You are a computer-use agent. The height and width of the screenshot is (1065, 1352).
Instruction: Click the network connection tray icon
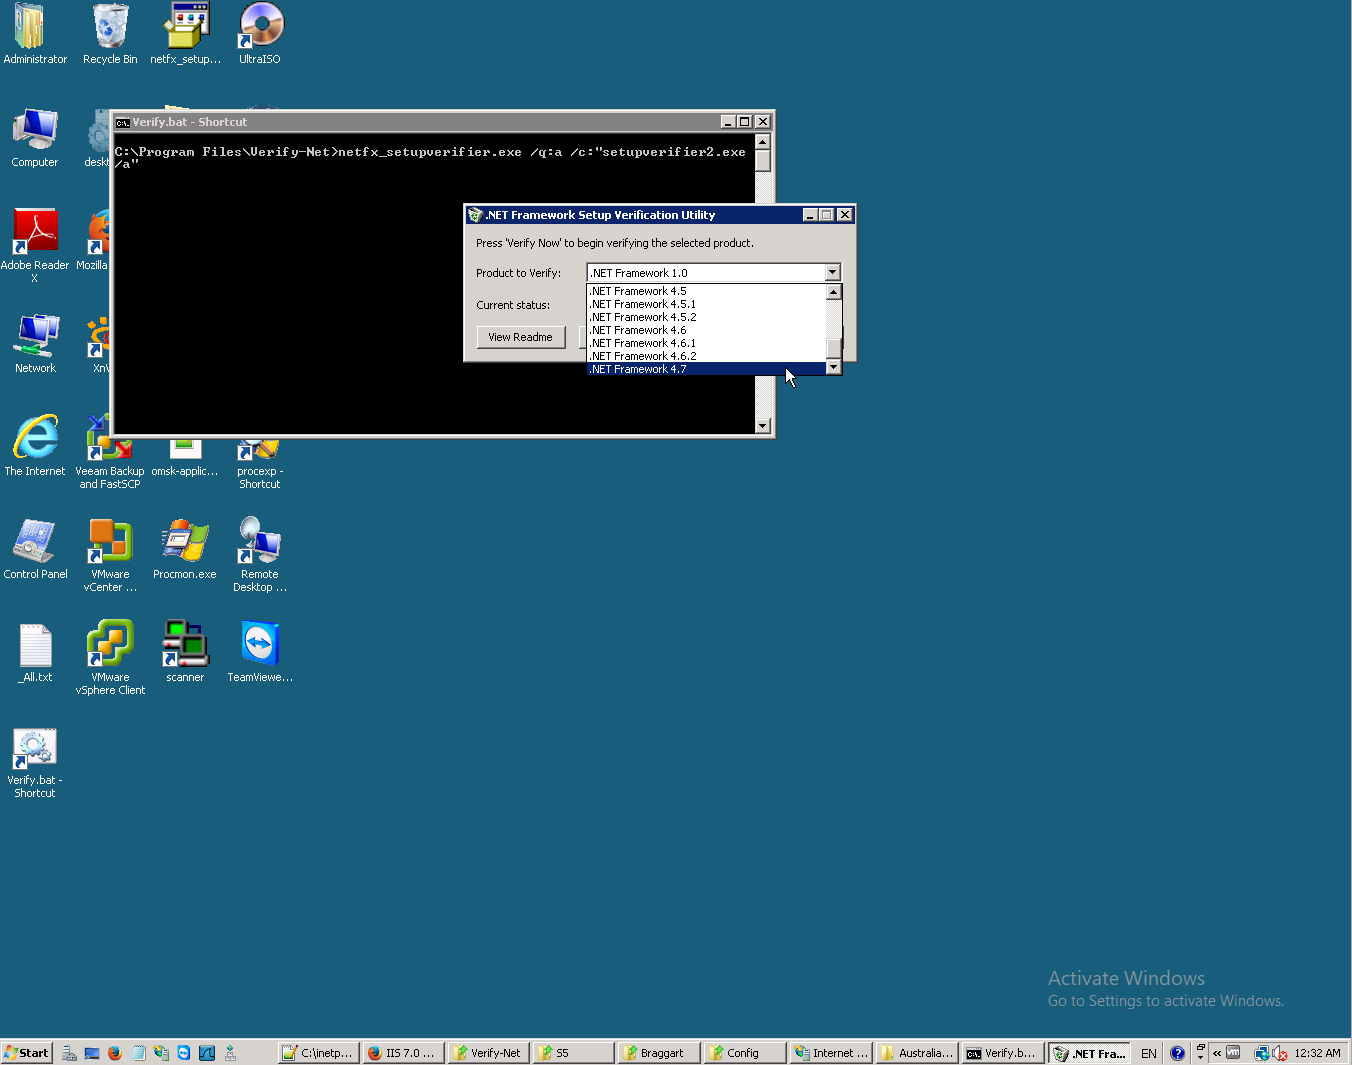pyautogui.click(x=1262, y=1053)
